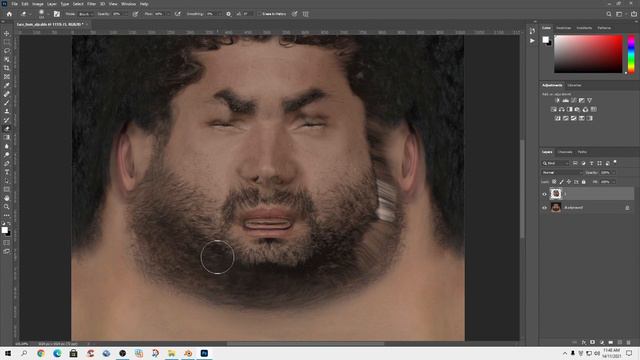The image size is (640, 360).
Task: Open the Window menu
Action: tap(128, 4)
